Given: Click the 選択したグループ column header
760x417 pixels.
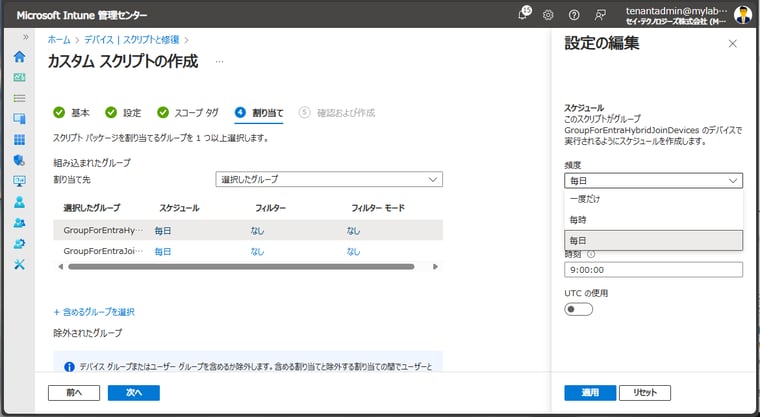Looking at the screenshot, I should point(92,208).
